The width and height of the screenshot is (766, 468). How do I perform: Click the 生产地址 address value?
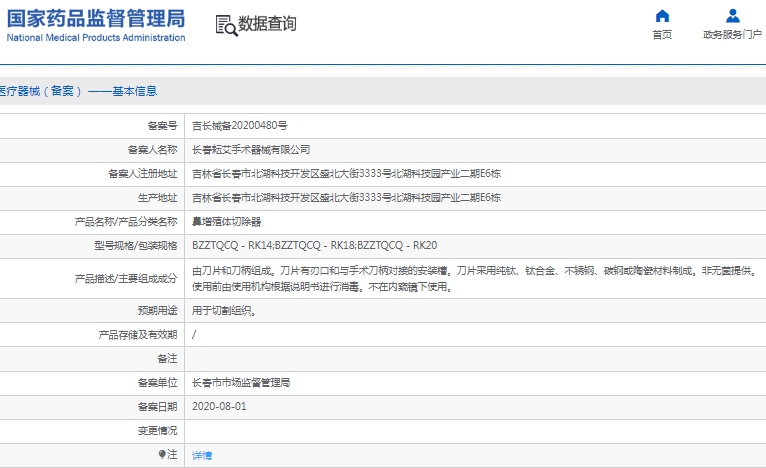pos(346,197)
